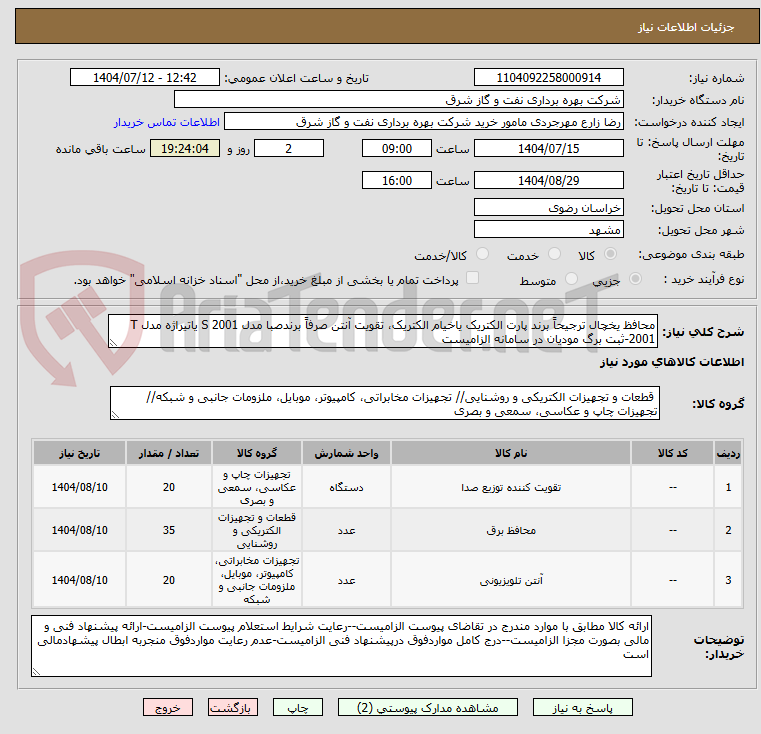Click the دستگاه unit cell in row 1

click(x=346, y=487)
